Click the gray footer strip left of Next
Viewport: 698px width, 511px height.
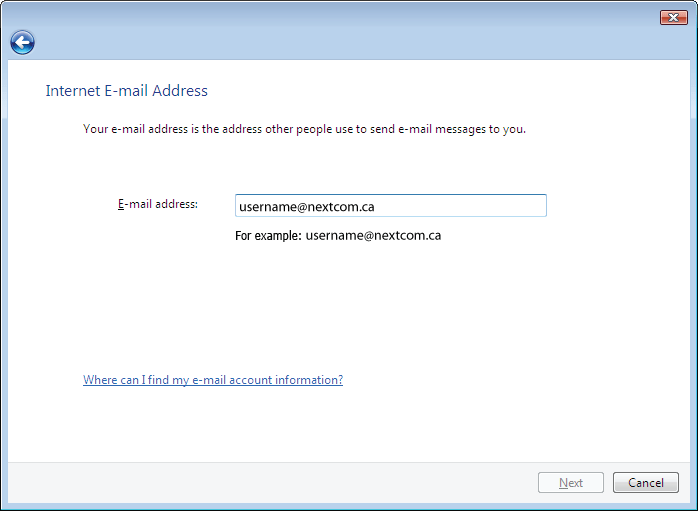click(x=267, y=483)
